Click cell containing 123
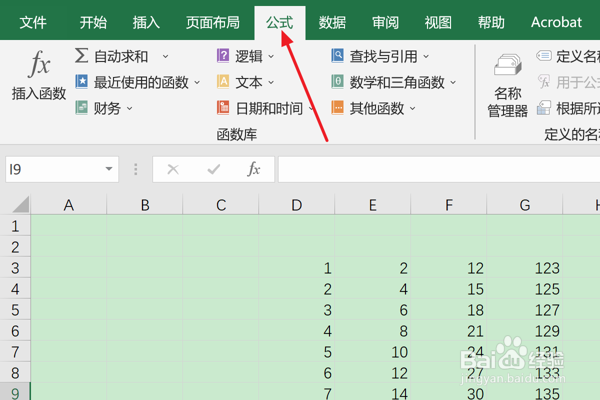This screenshot has width=600, height=400. coord(525,268)
